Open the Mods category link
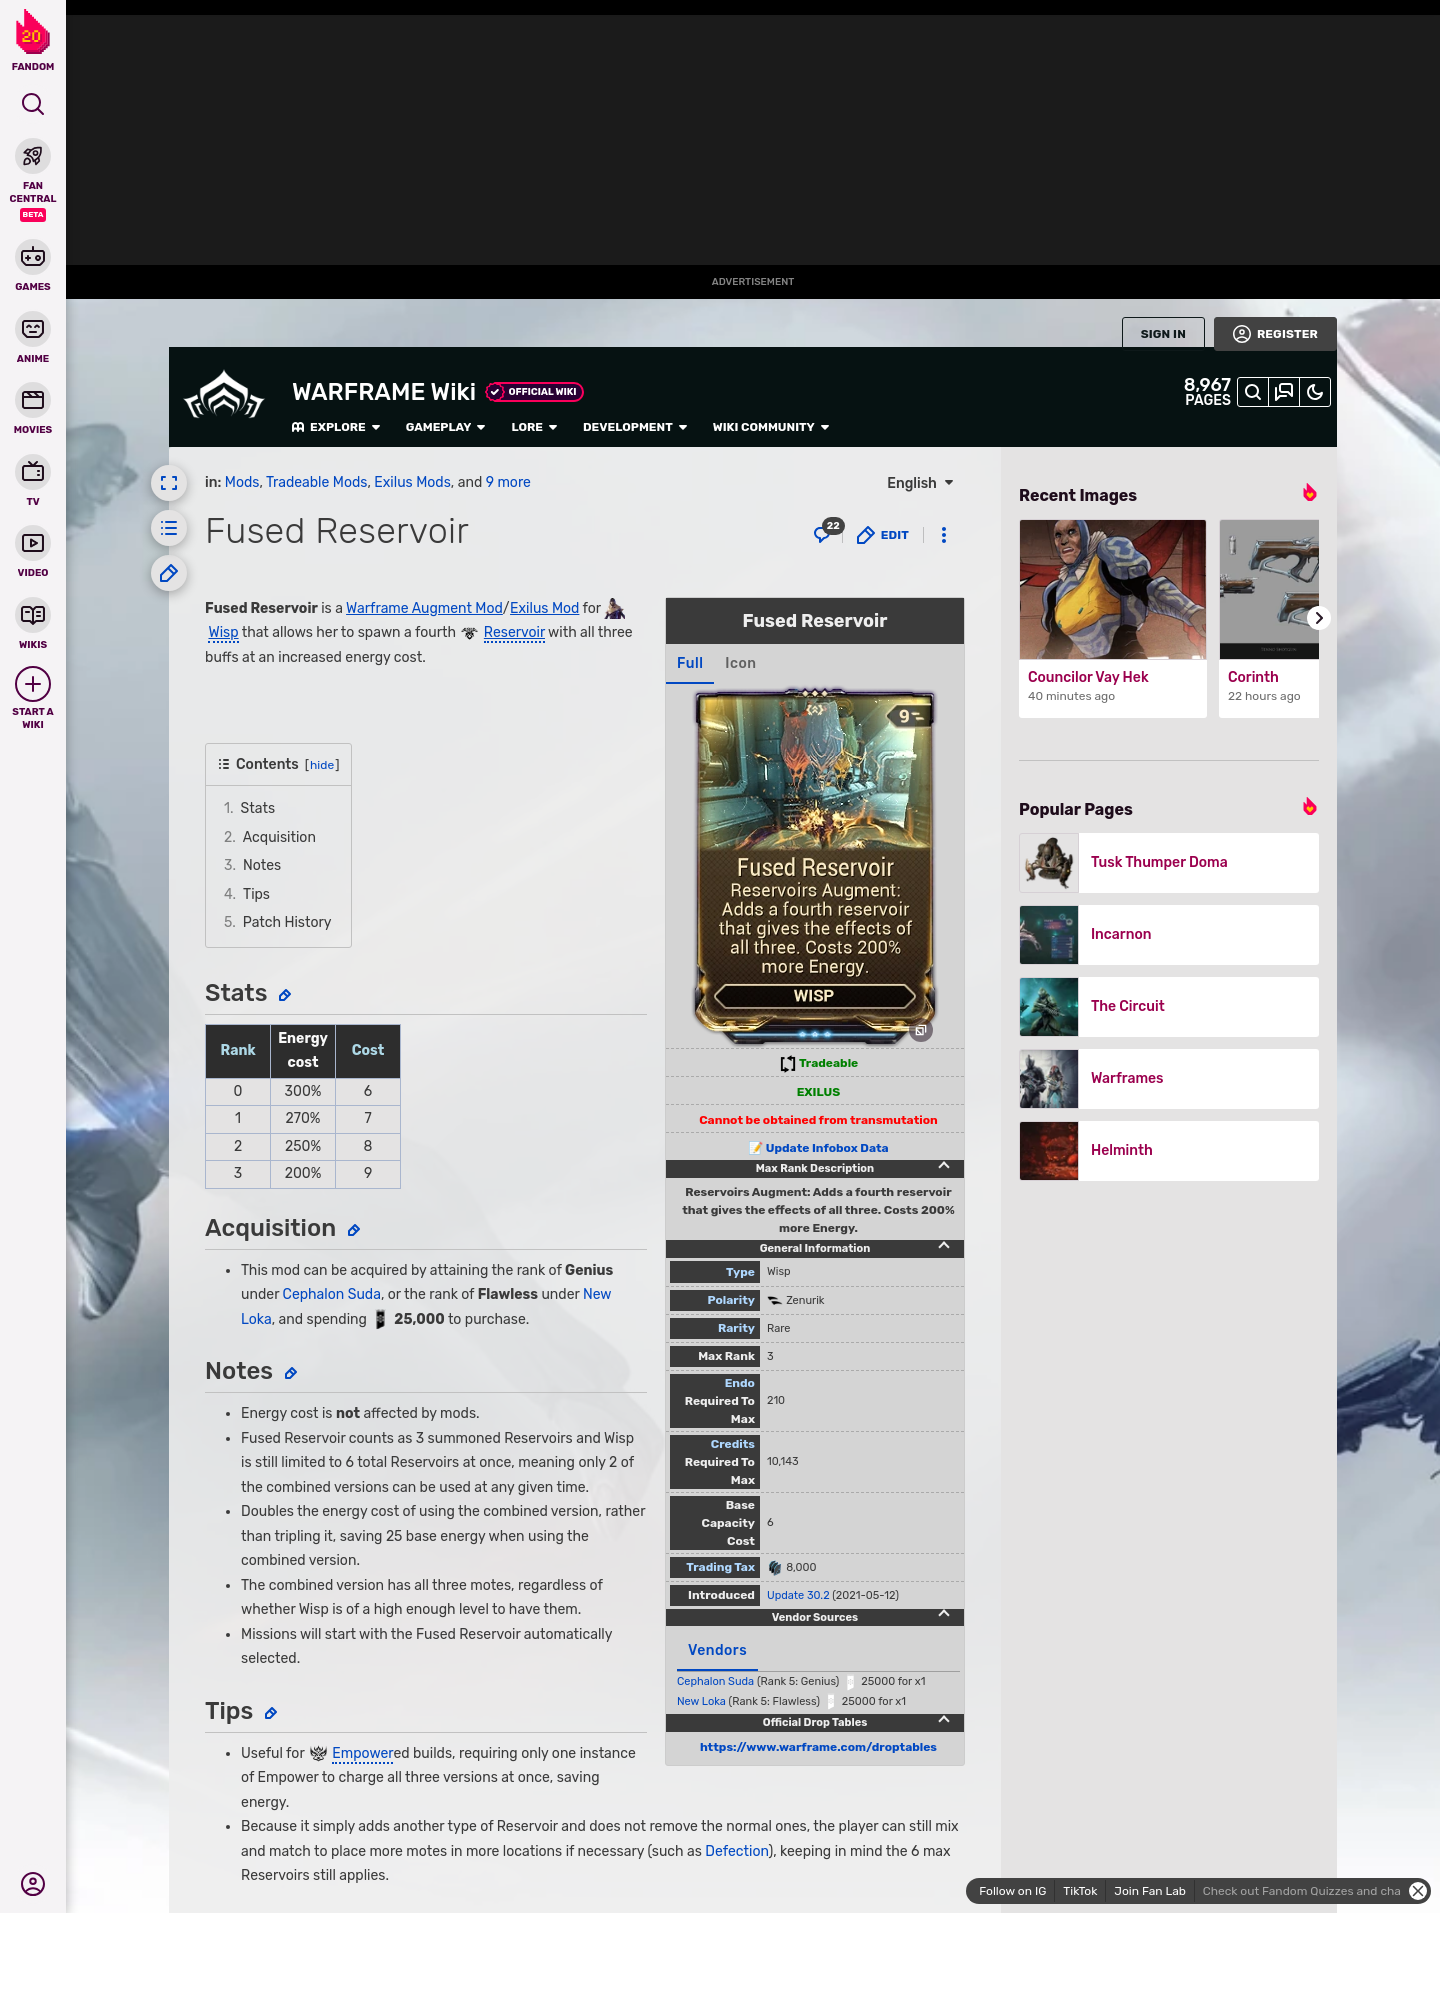 (242, 482)
